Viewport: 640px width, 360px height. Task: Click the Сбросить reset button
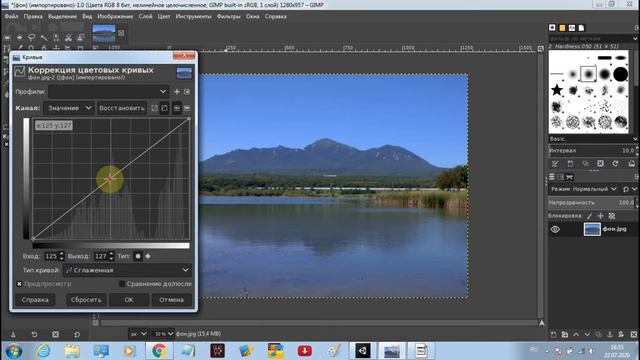coord(86,300)
